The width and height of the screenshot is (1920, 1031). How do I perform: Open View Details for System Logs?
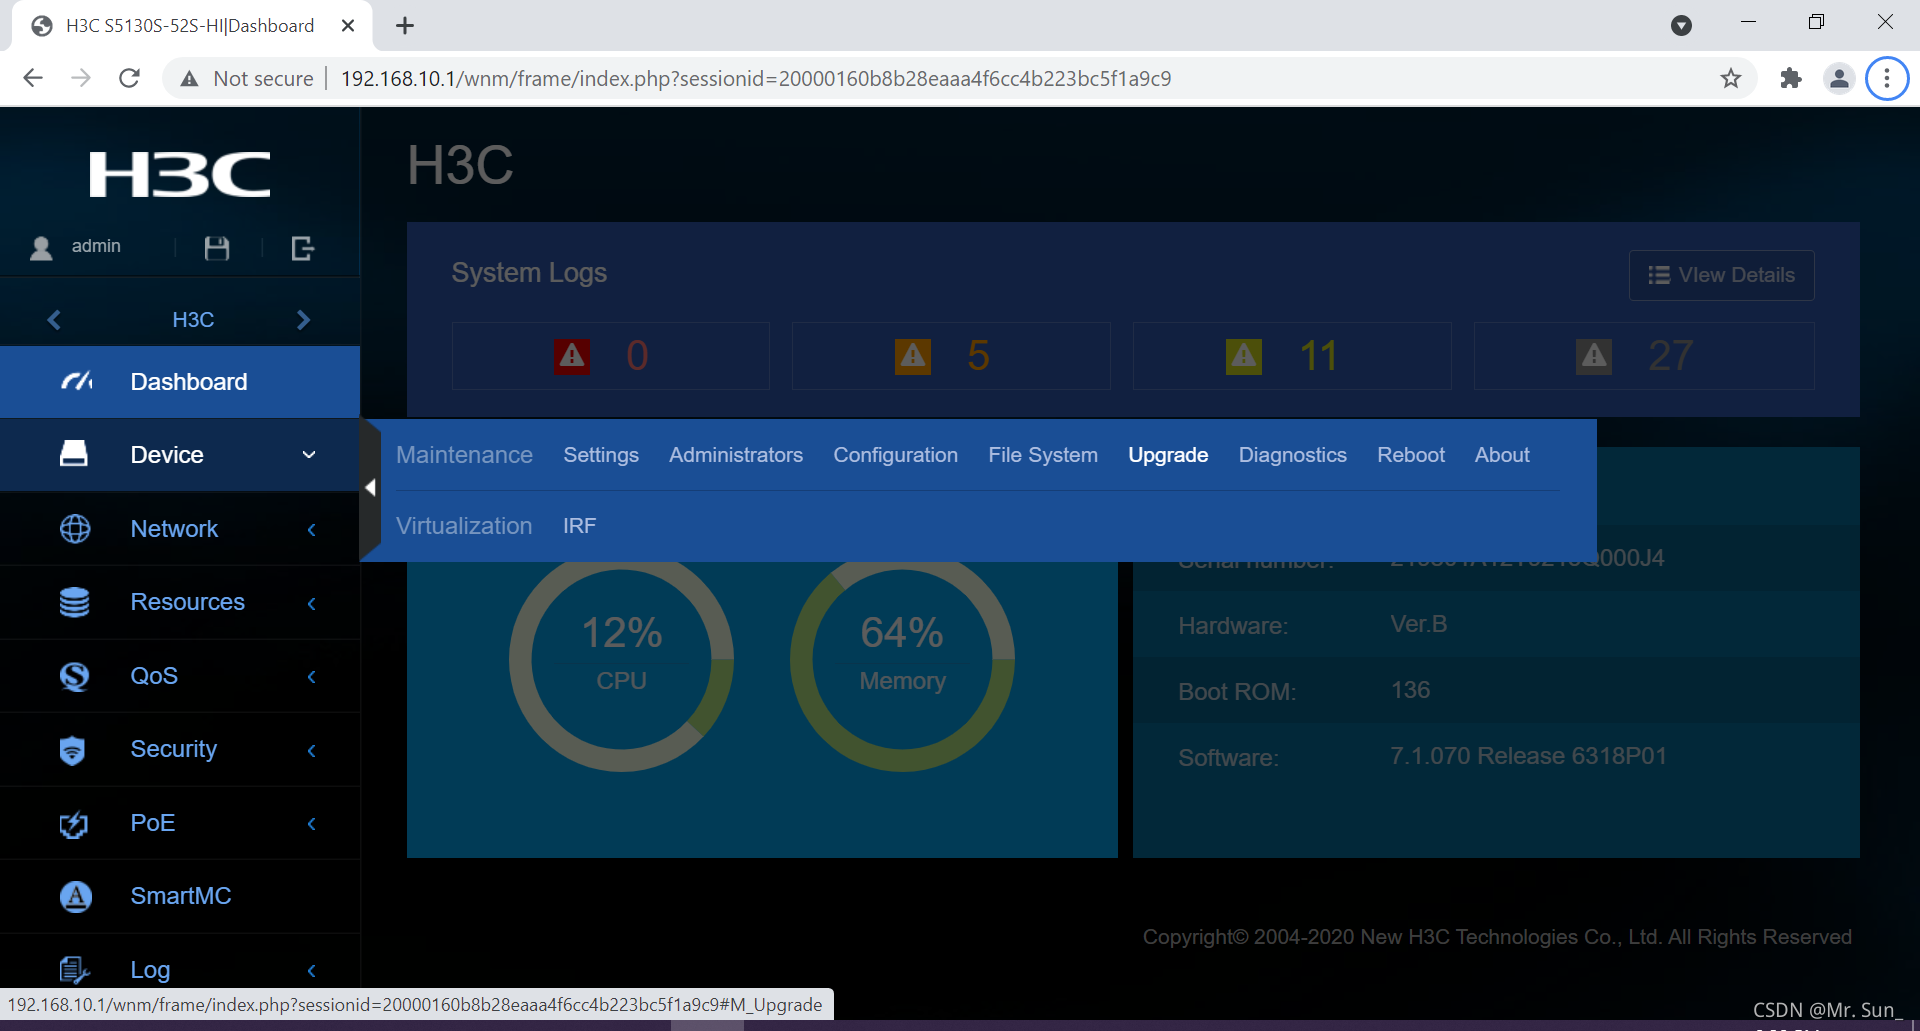[x=1720, y=275]
